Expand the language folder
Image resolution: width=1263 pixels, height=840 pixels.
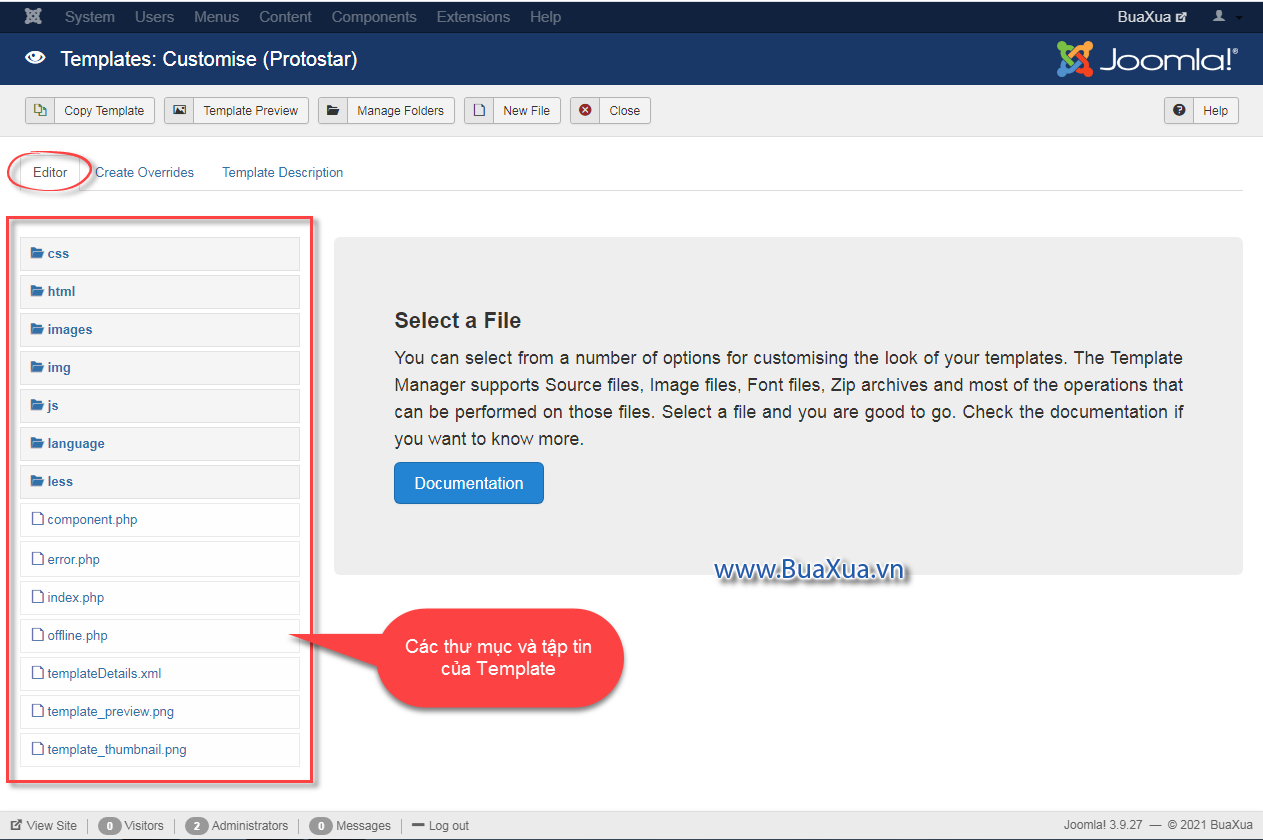point(160,444)
